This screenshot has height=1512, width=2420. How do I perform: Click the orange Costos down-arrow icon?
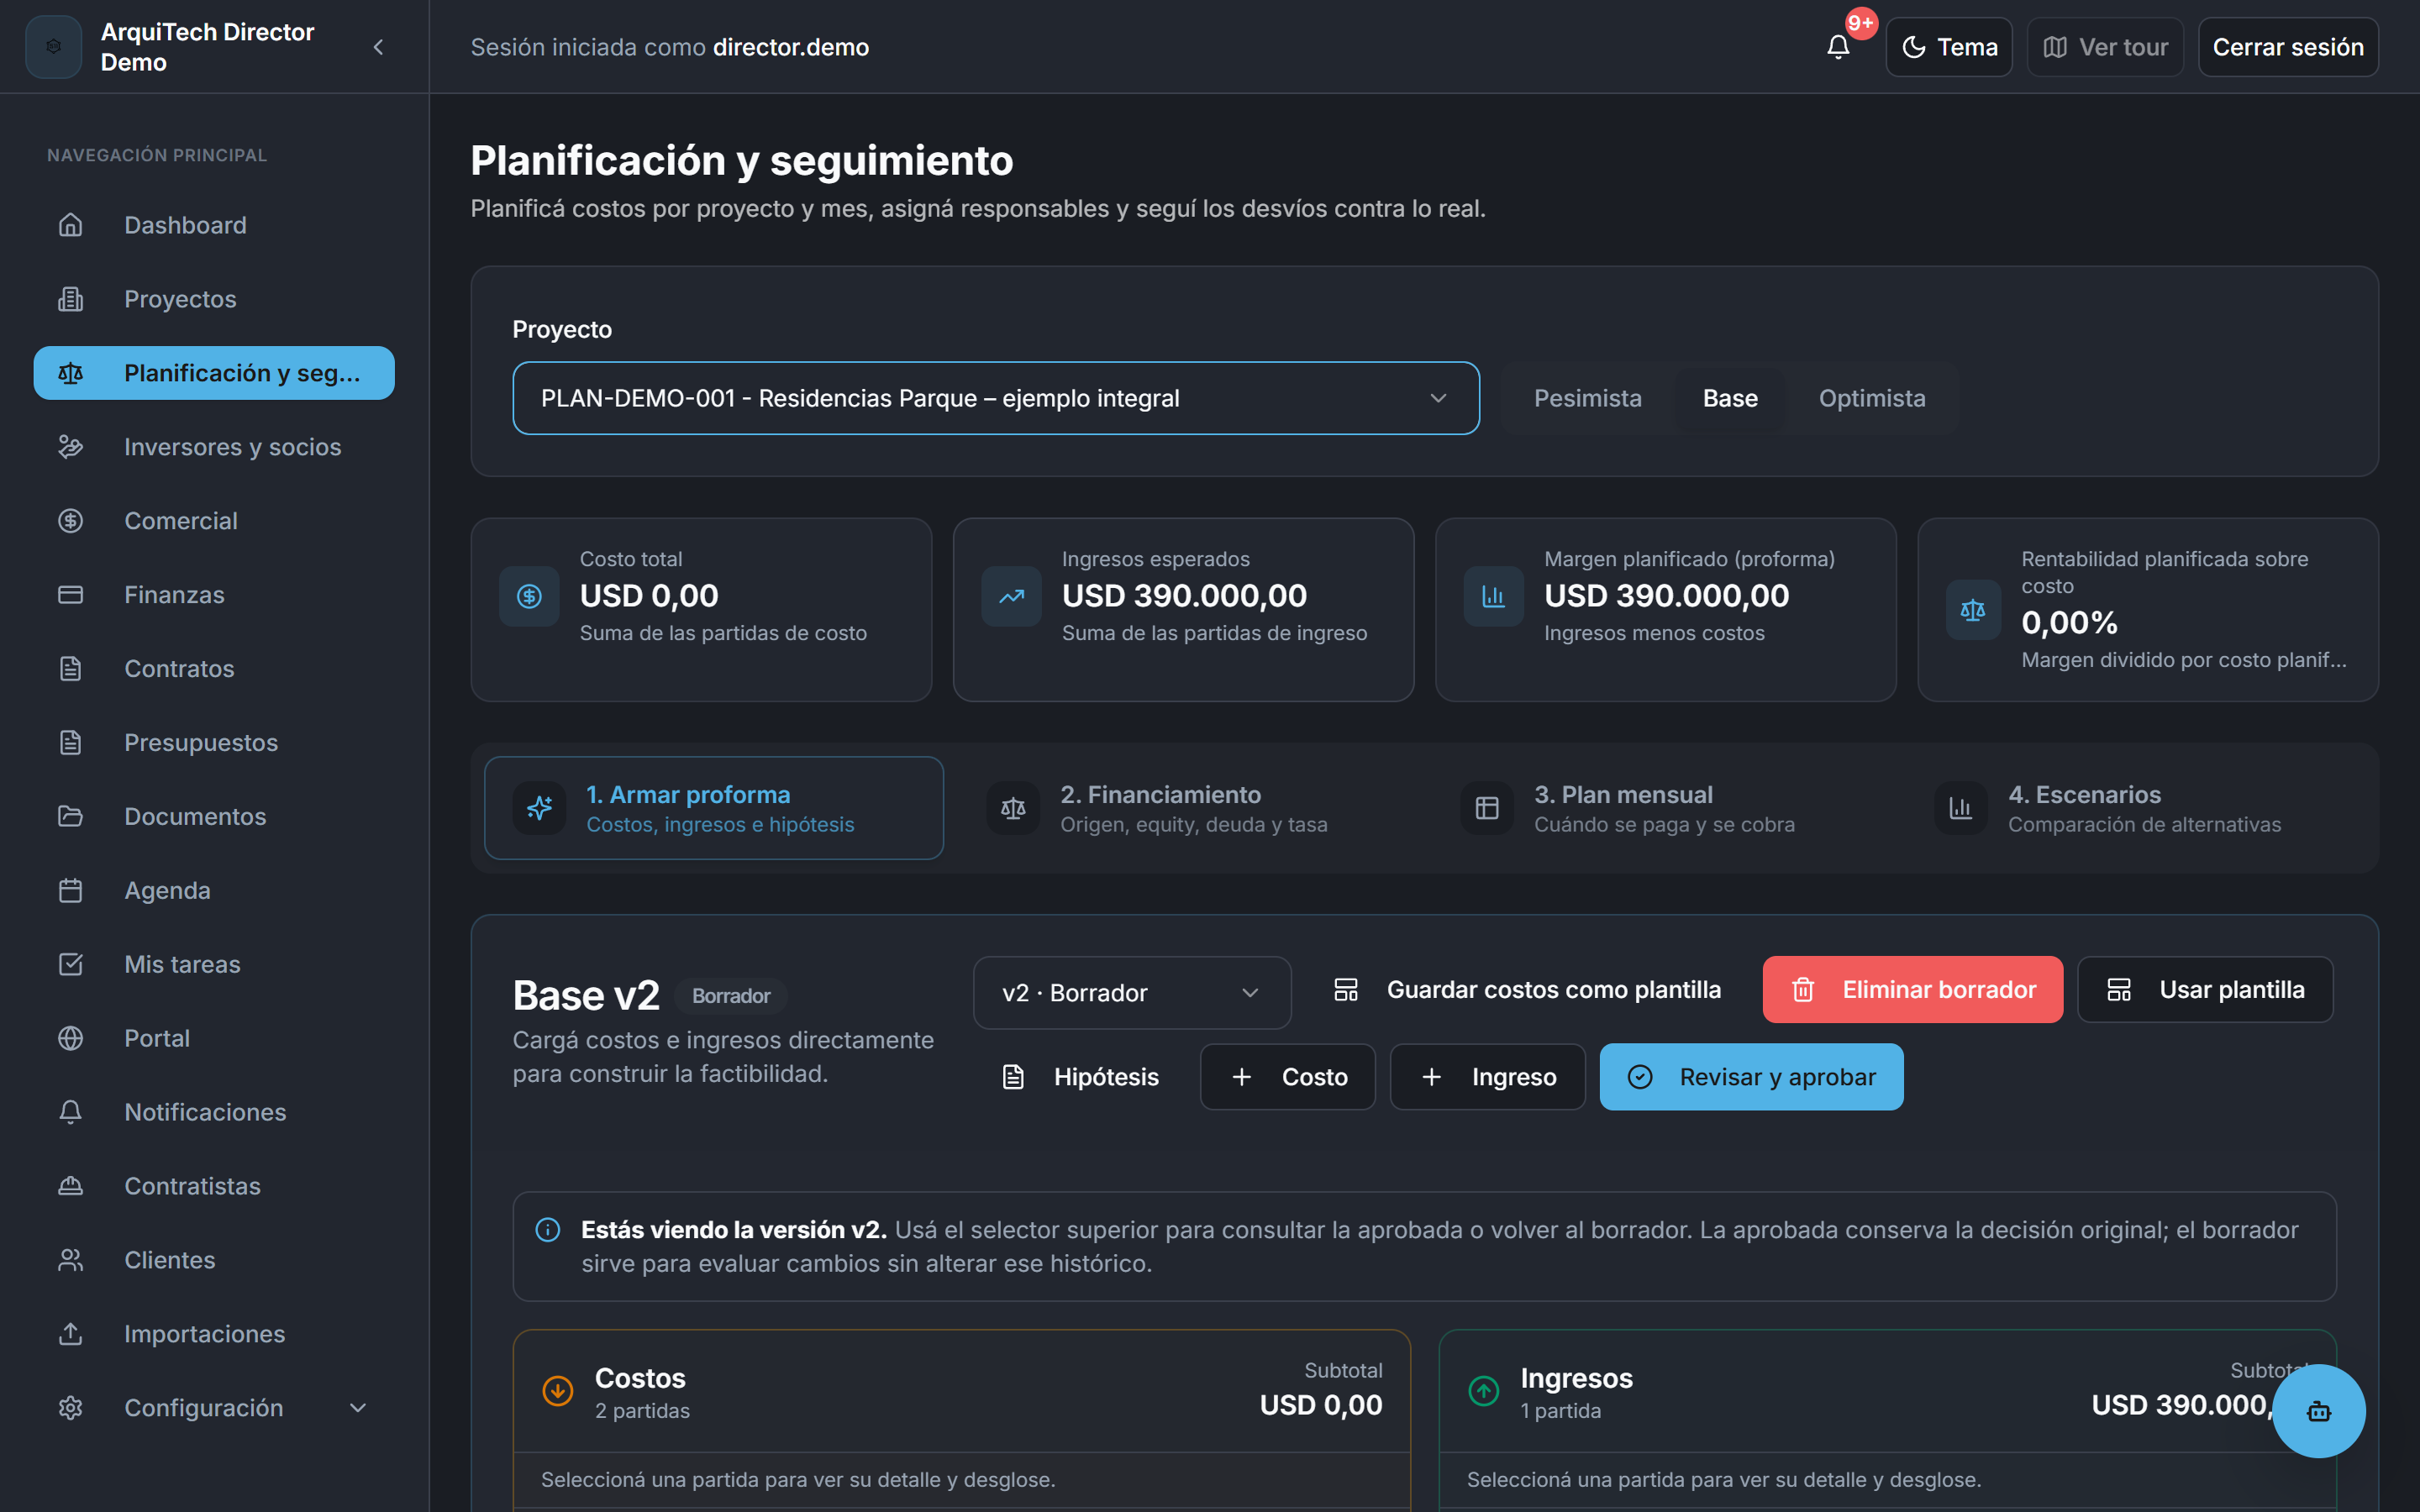point(557,1391)
